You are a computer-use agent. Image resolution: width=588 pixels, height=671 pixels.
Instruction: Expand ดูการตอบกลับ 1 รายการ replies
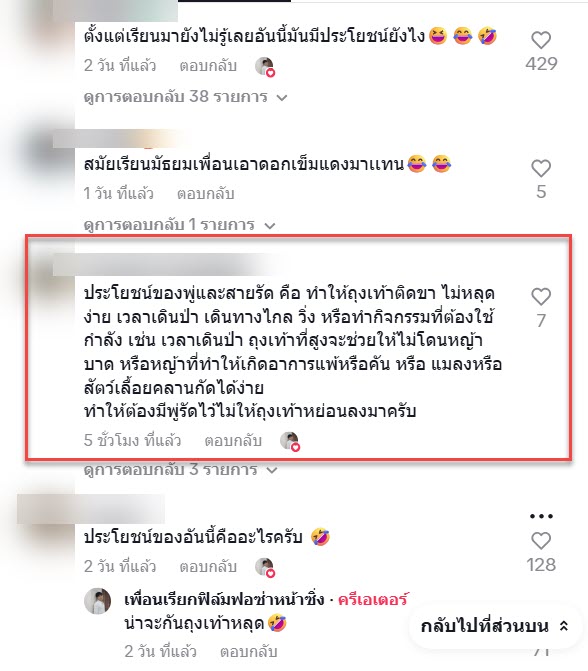179,225
